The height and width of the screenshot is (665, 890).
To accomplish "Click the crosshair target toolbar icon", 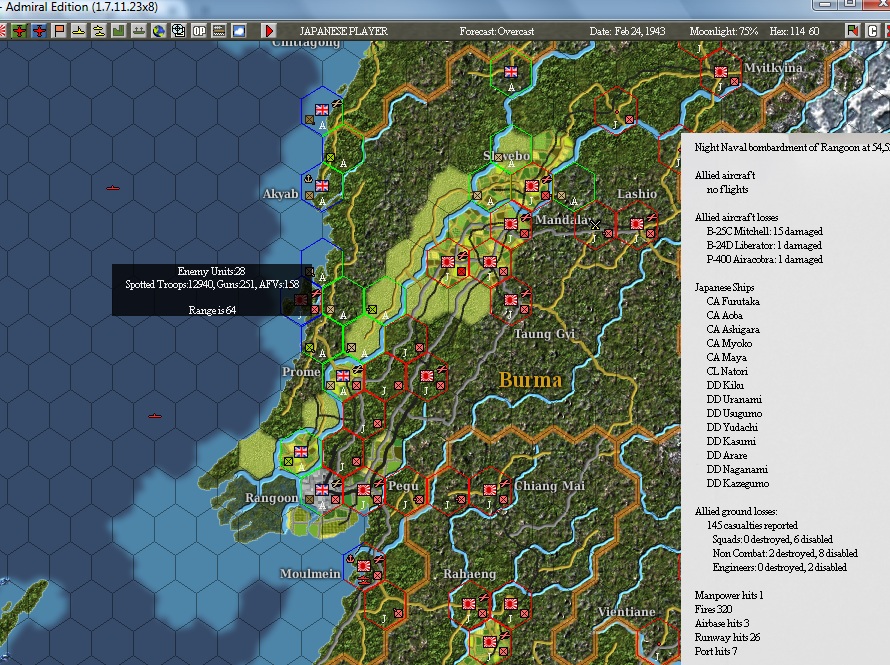I will pos(178,31).
